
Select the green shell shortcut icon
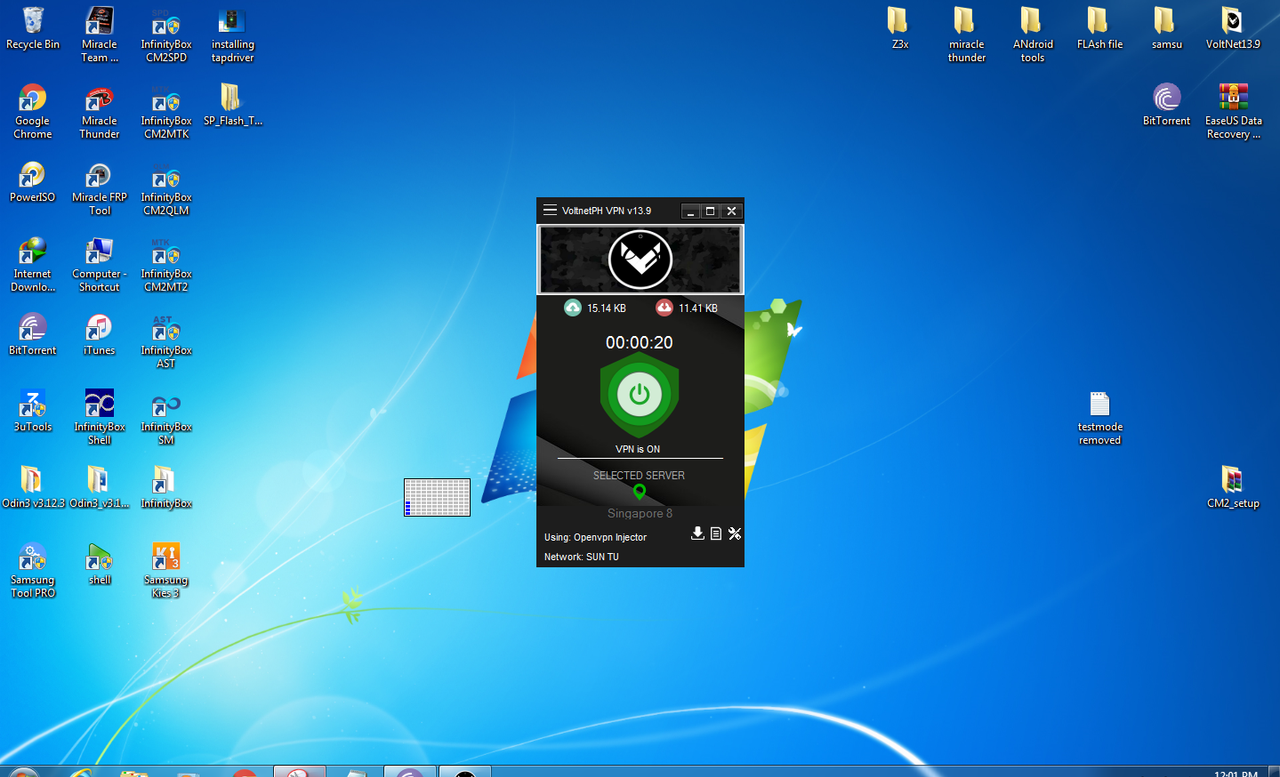pyautogui.click(x=99, y=563)
